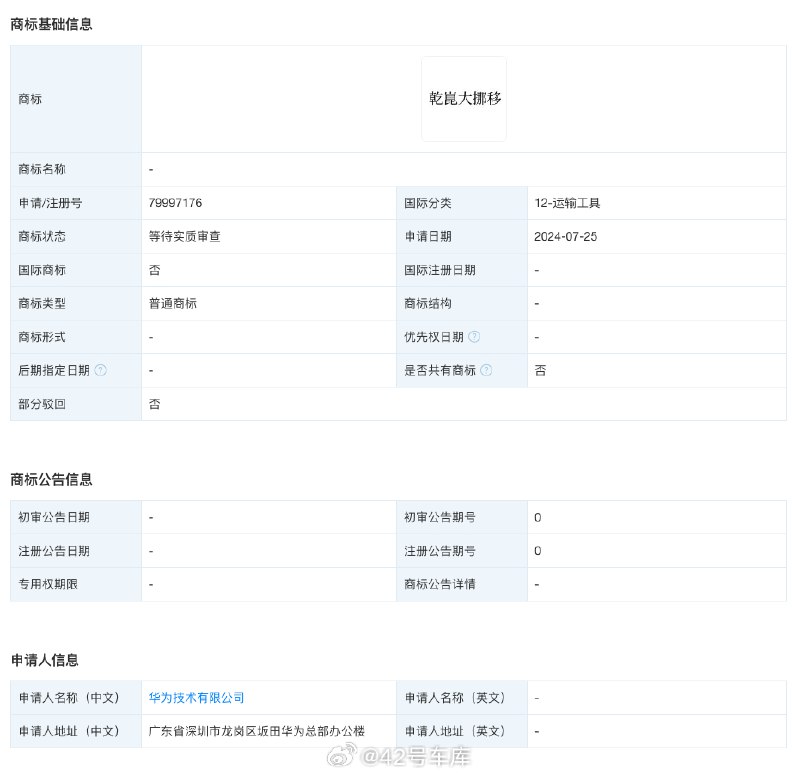This screenshot has height=775, width=800.
Task: Open the 华为技术有限公司 applicant link
Action: click(x=196, y=697)
